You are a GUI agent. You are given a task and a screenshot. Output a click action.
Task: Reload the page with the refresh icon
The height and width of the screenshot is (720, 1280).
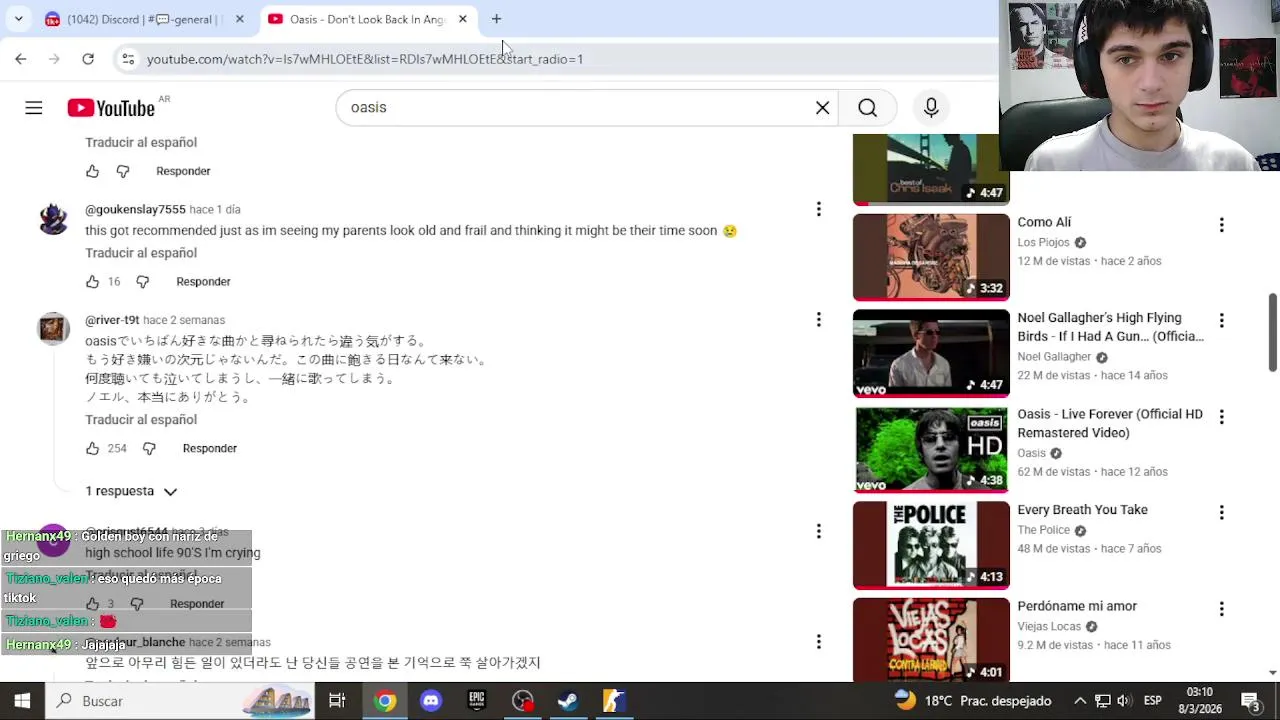click(88, 59)
